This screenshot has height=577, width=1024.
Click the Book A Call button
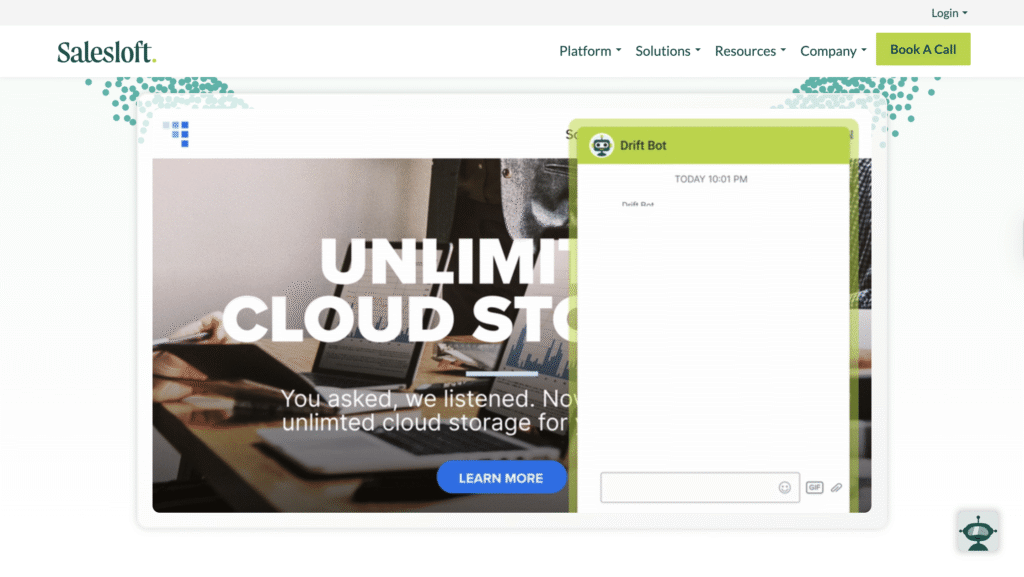tap(923, 50)
